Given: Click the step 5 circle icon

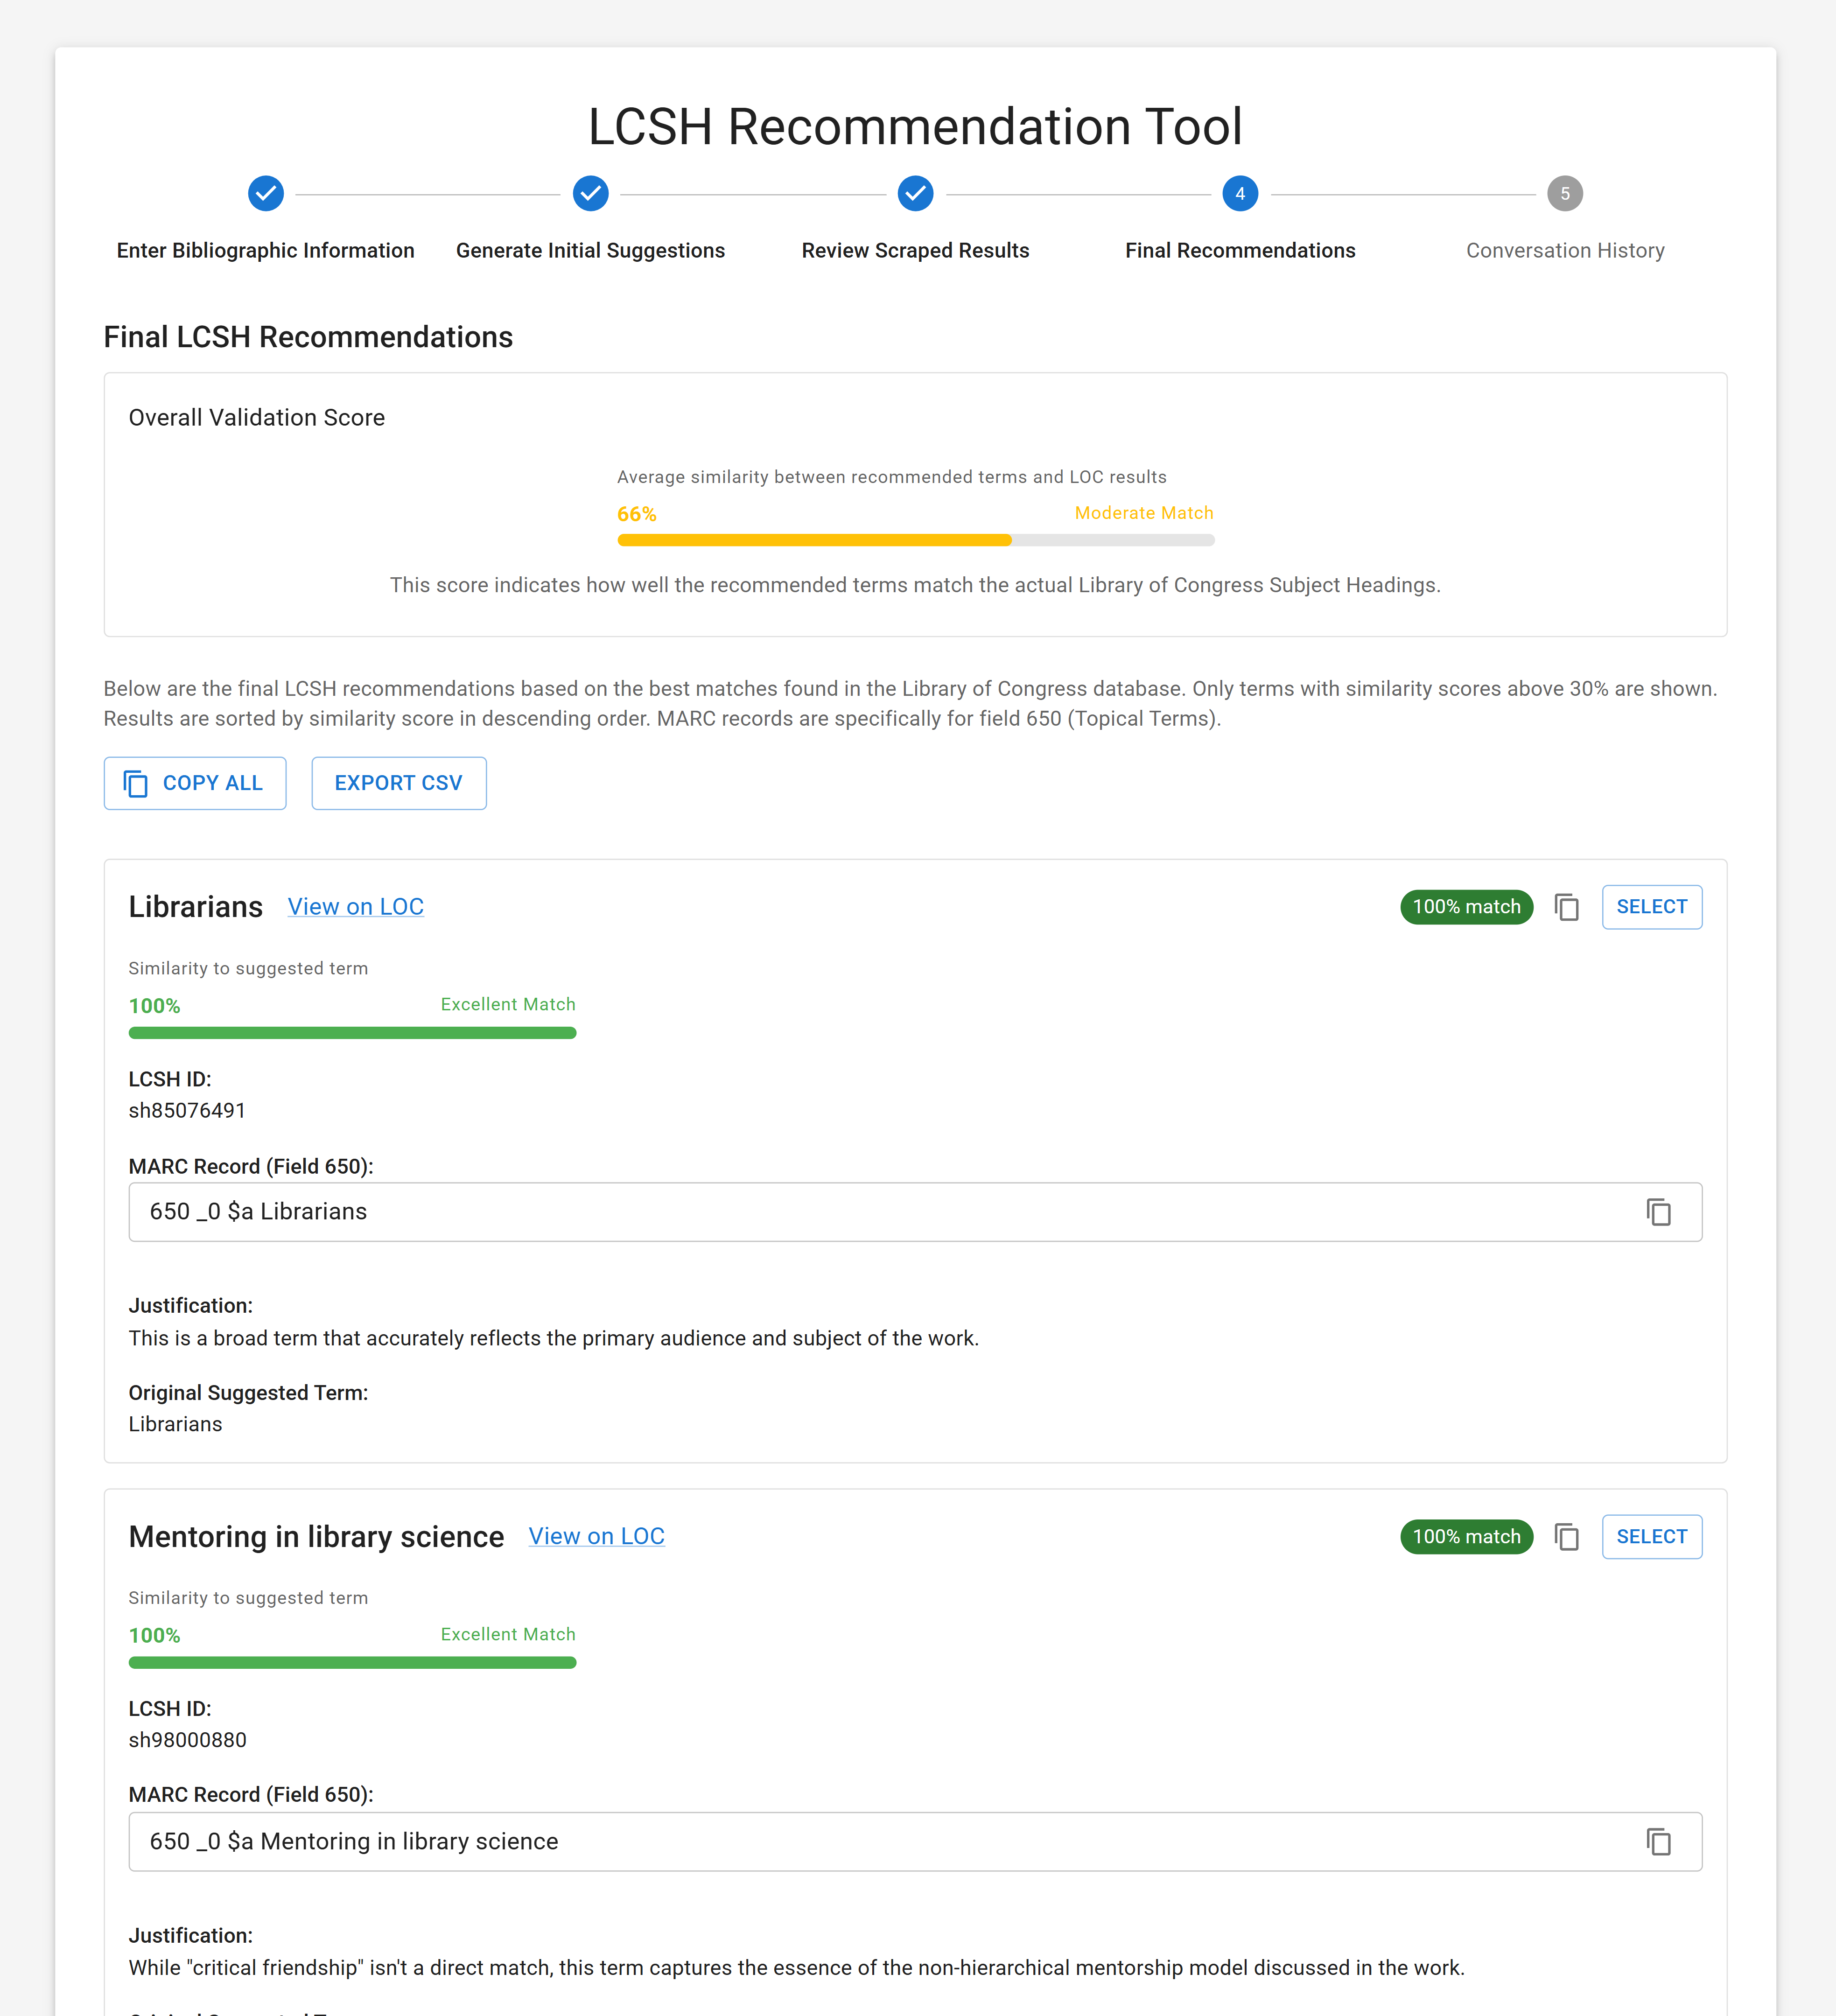Looking at the screenshot, I should pyautogui.click(x=1564, y=193).
